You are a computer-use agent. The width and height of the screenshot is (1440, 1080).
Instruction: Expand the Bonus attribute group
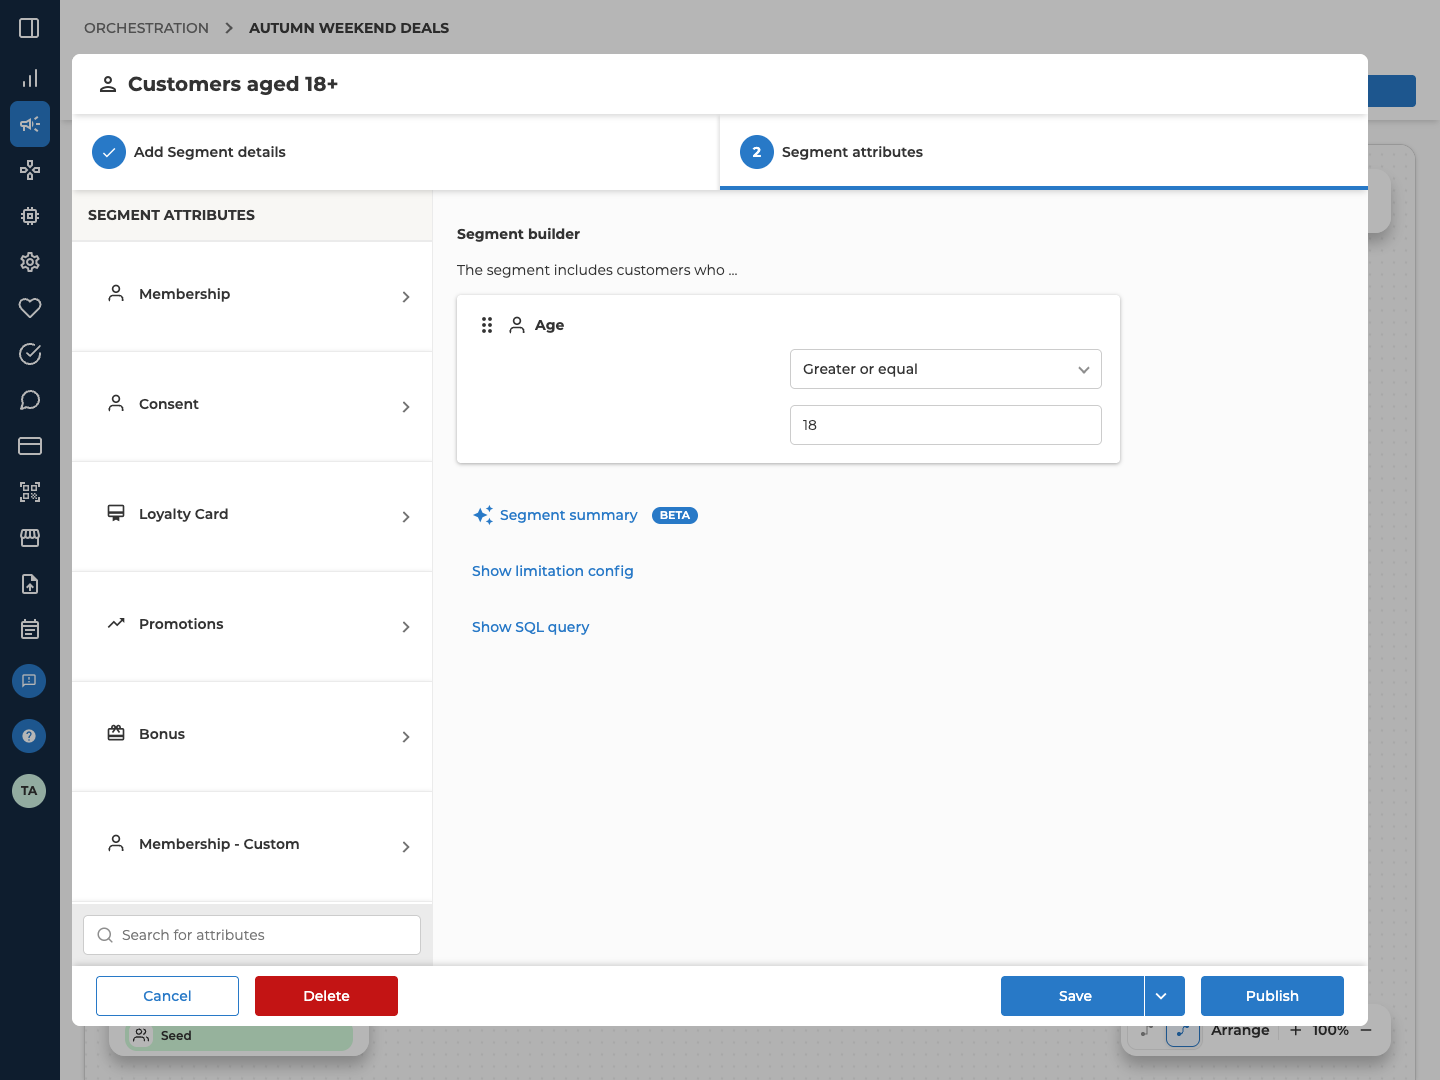(252, 736)
